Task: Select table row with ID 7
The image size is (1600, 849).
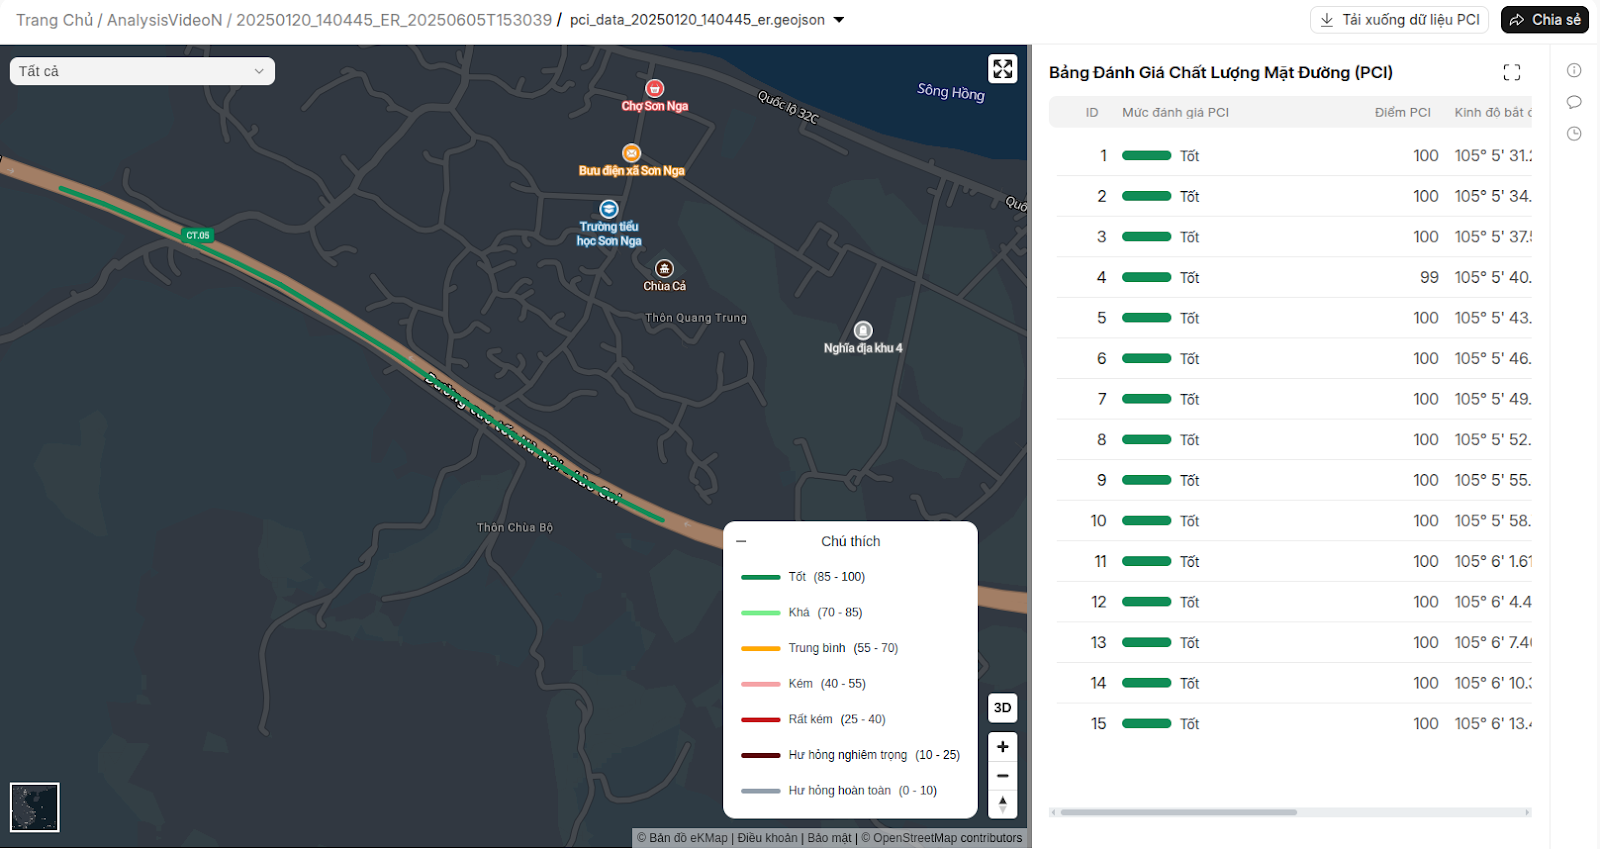Action: click(1293, 399)
